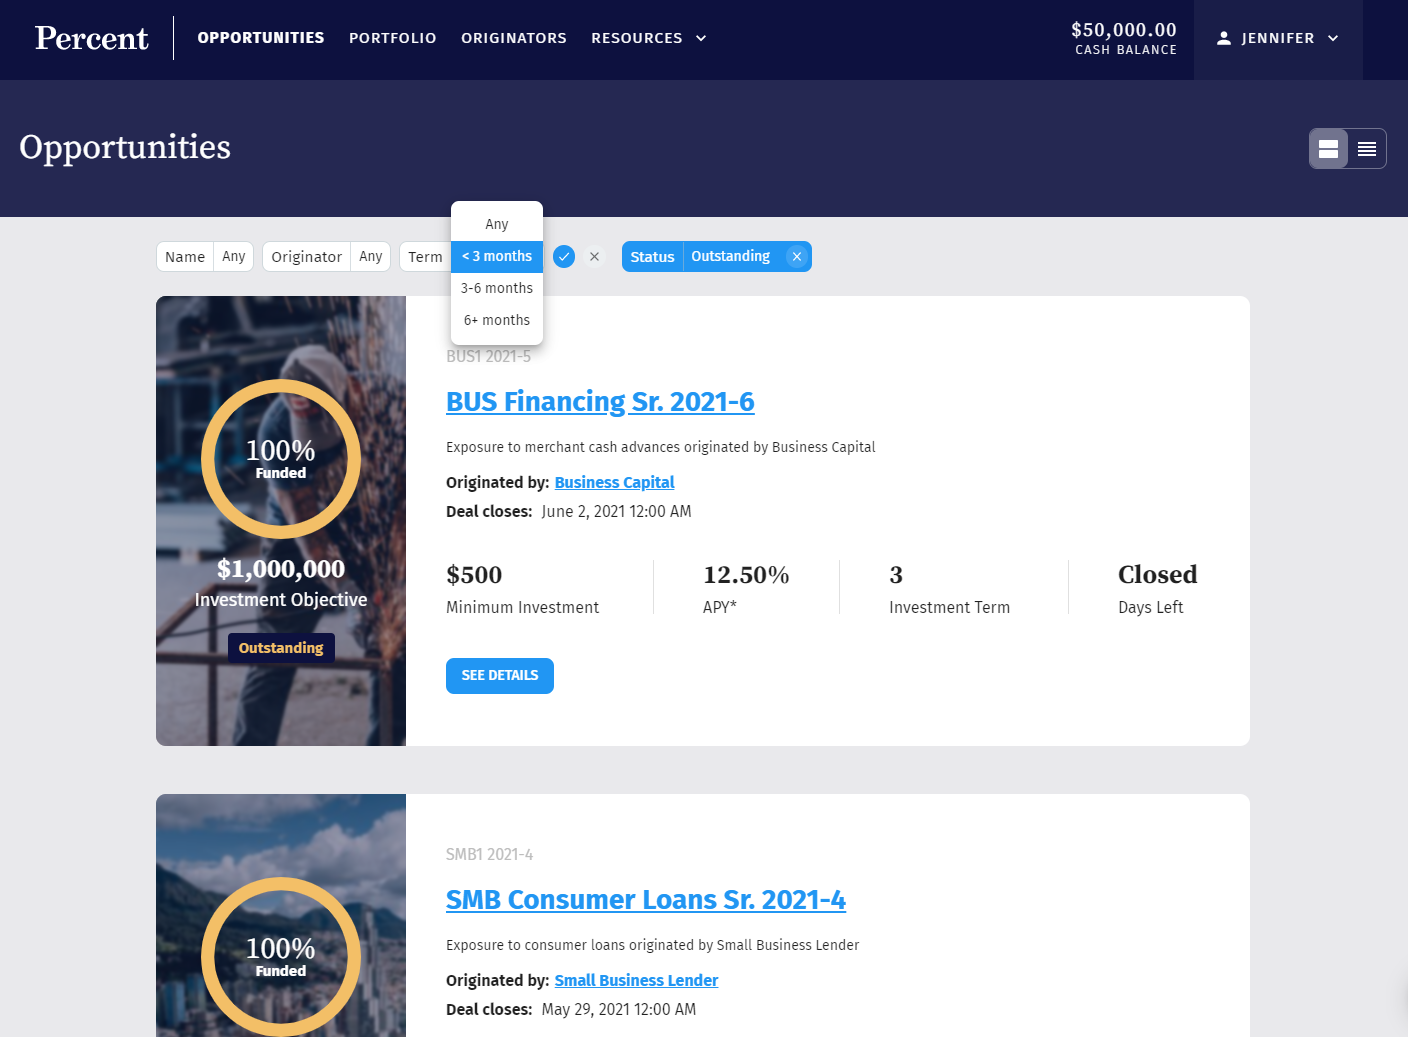Open Small Business Lender originator link
Screen dimensions: 1408x1037
637,980
